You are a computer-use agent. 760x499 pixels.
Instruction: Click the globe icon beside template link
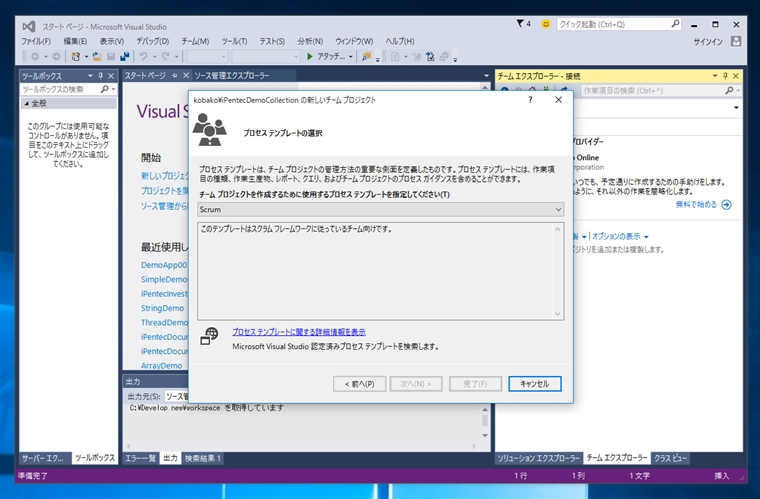click(209, 336)
